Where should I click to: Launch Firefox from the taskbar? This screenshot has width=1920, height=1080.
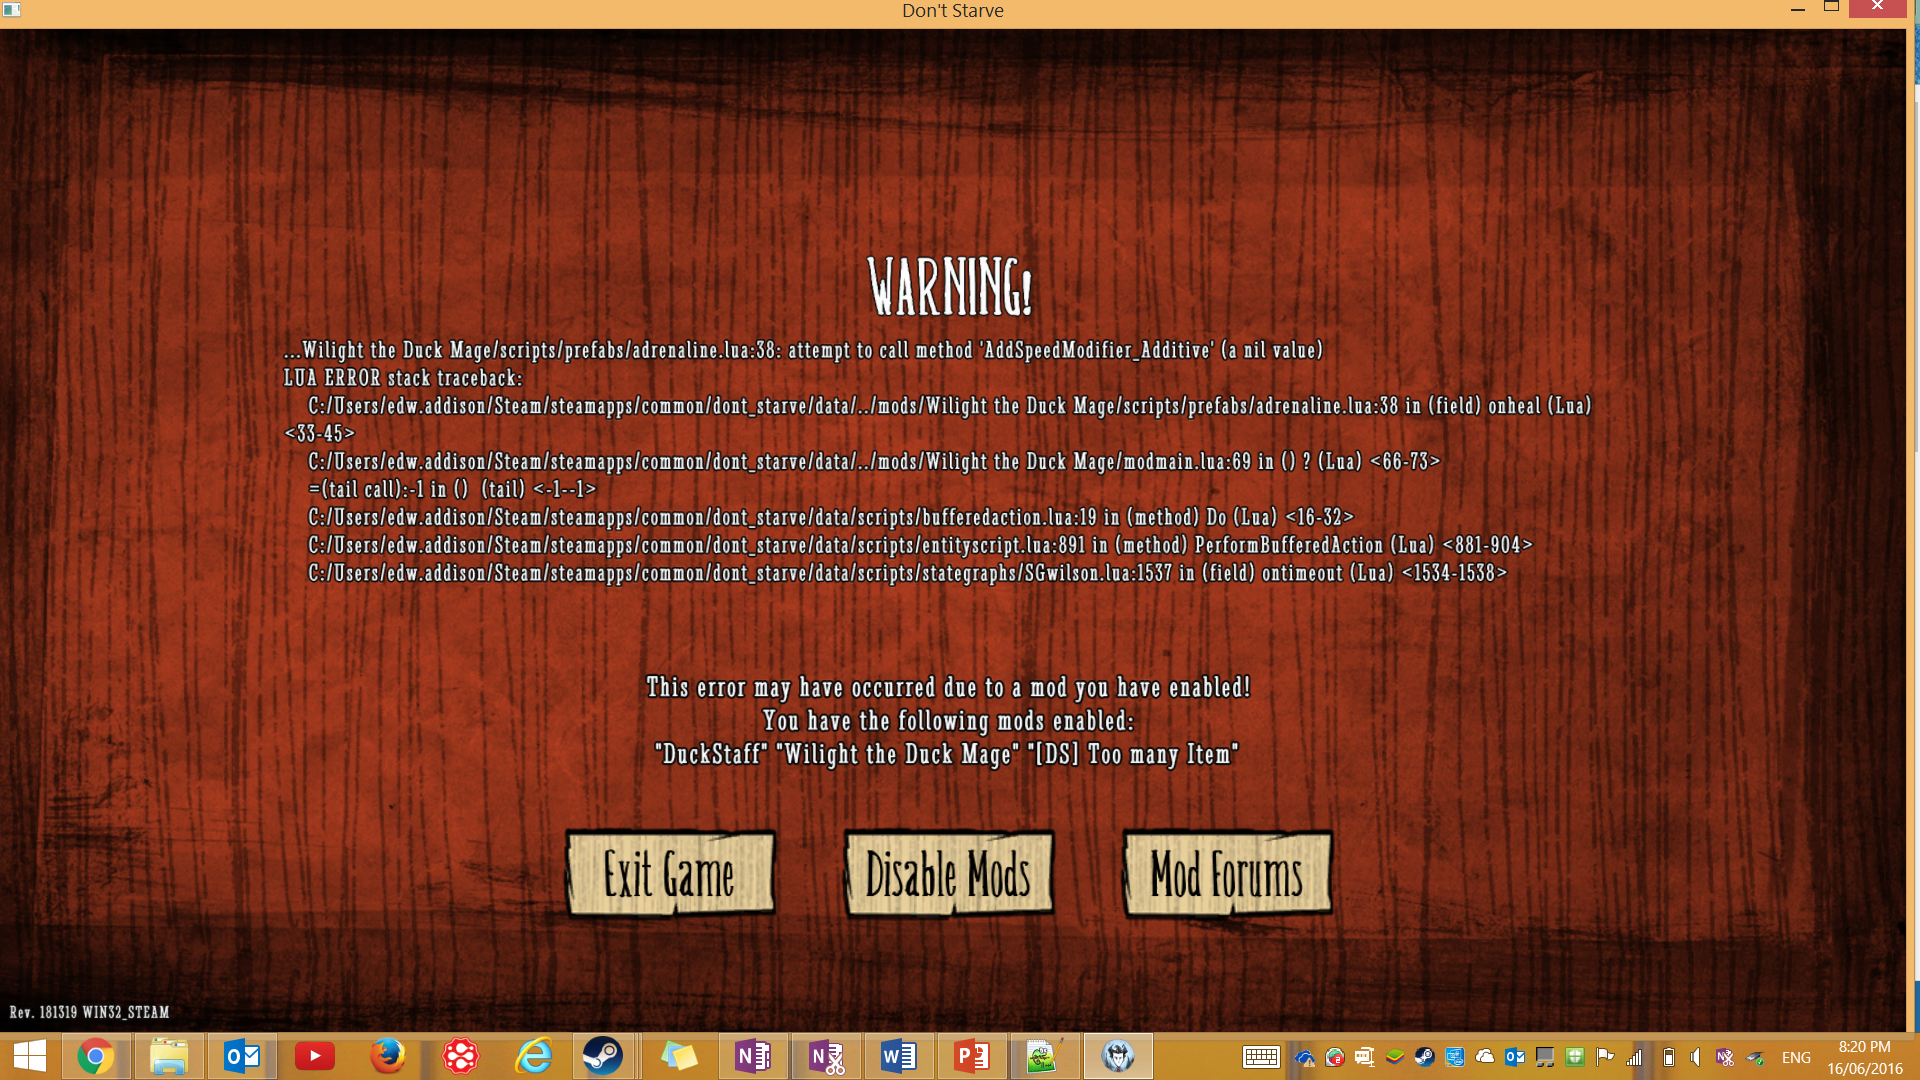(x=387, y=1057)
